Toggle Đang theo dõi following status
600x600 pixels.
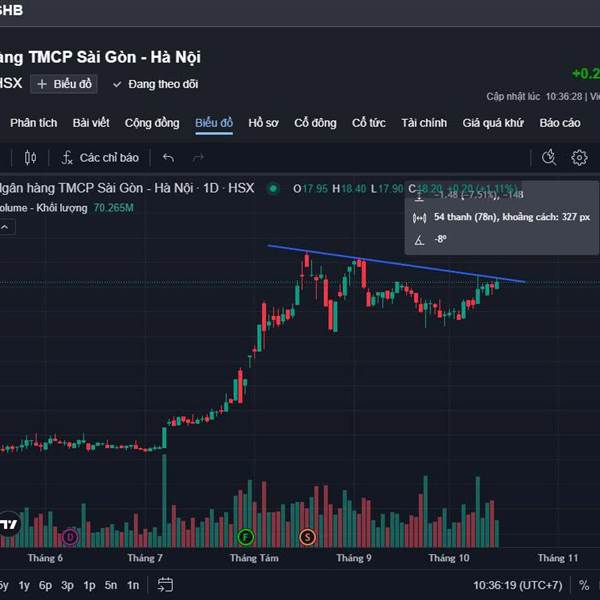[155, 84]
